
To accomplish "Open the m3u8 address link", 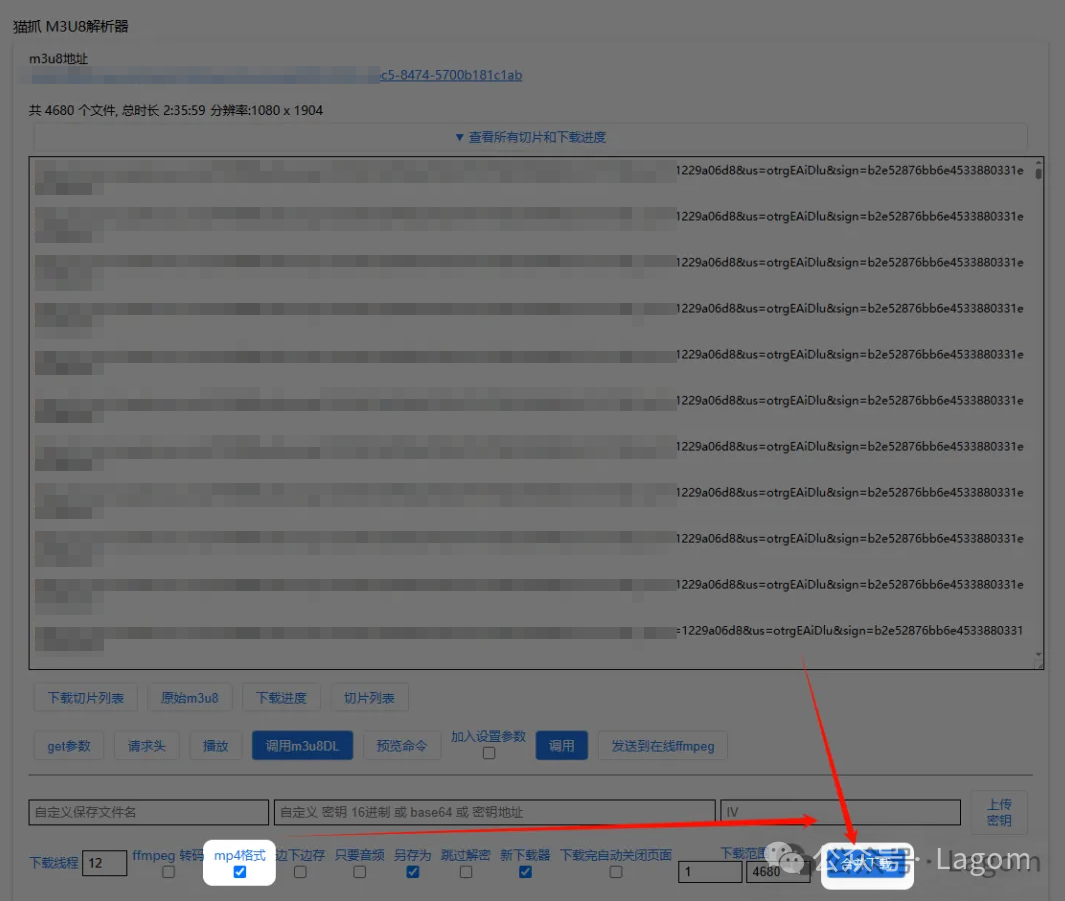I will click(x=276, y=75).
